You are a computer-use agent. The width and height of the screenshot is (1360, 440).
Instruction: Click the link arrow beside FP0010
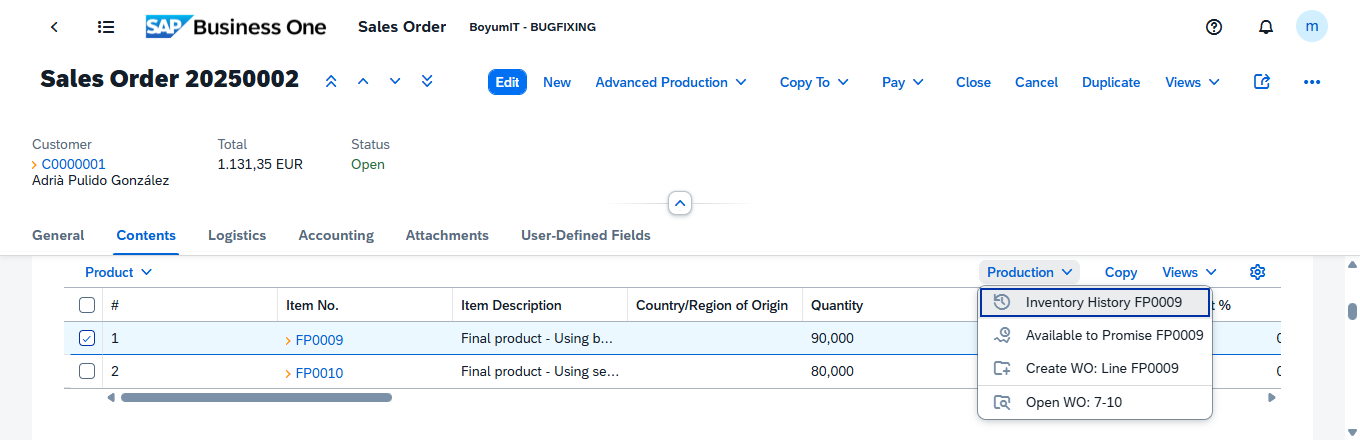point(288,373)
